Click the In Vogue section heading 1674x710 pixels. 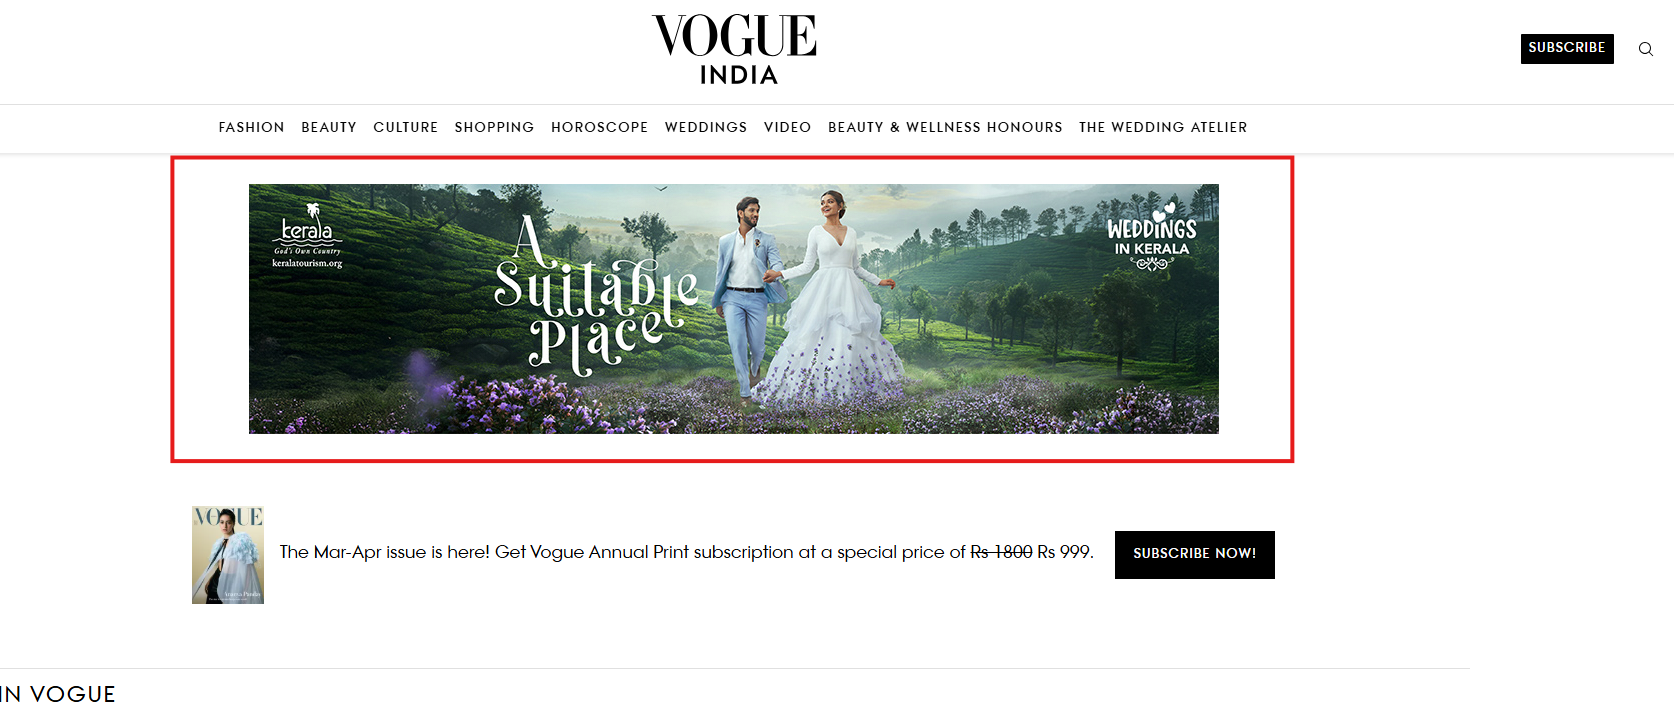tap(58, 694)
